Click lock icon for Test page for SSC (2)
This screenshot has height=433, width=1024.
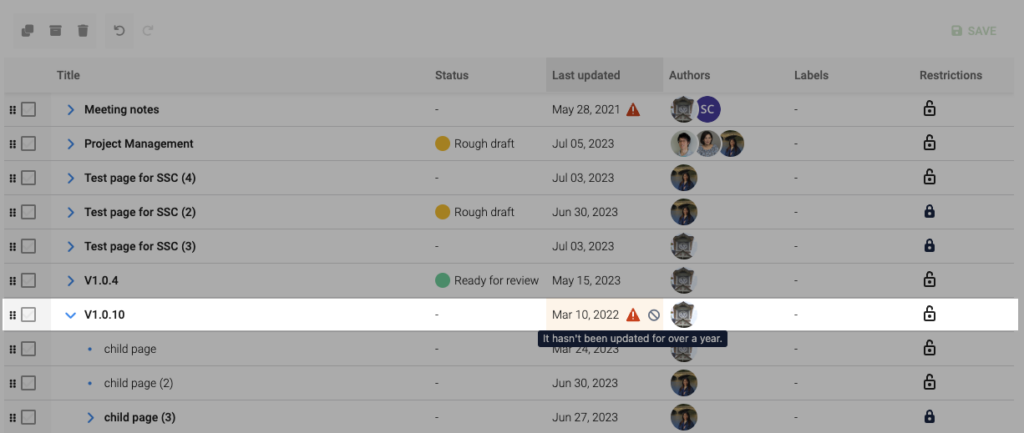click(x=928, y=212)
